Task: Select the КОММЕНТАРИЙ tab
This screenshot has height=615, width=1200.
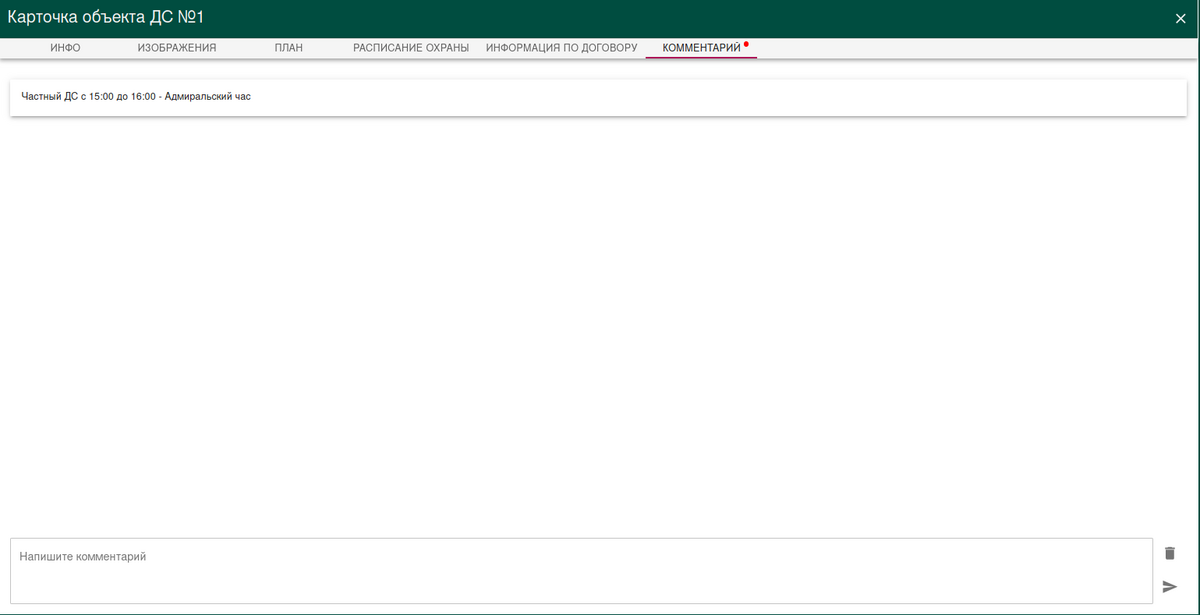Action: coord(701,48)
